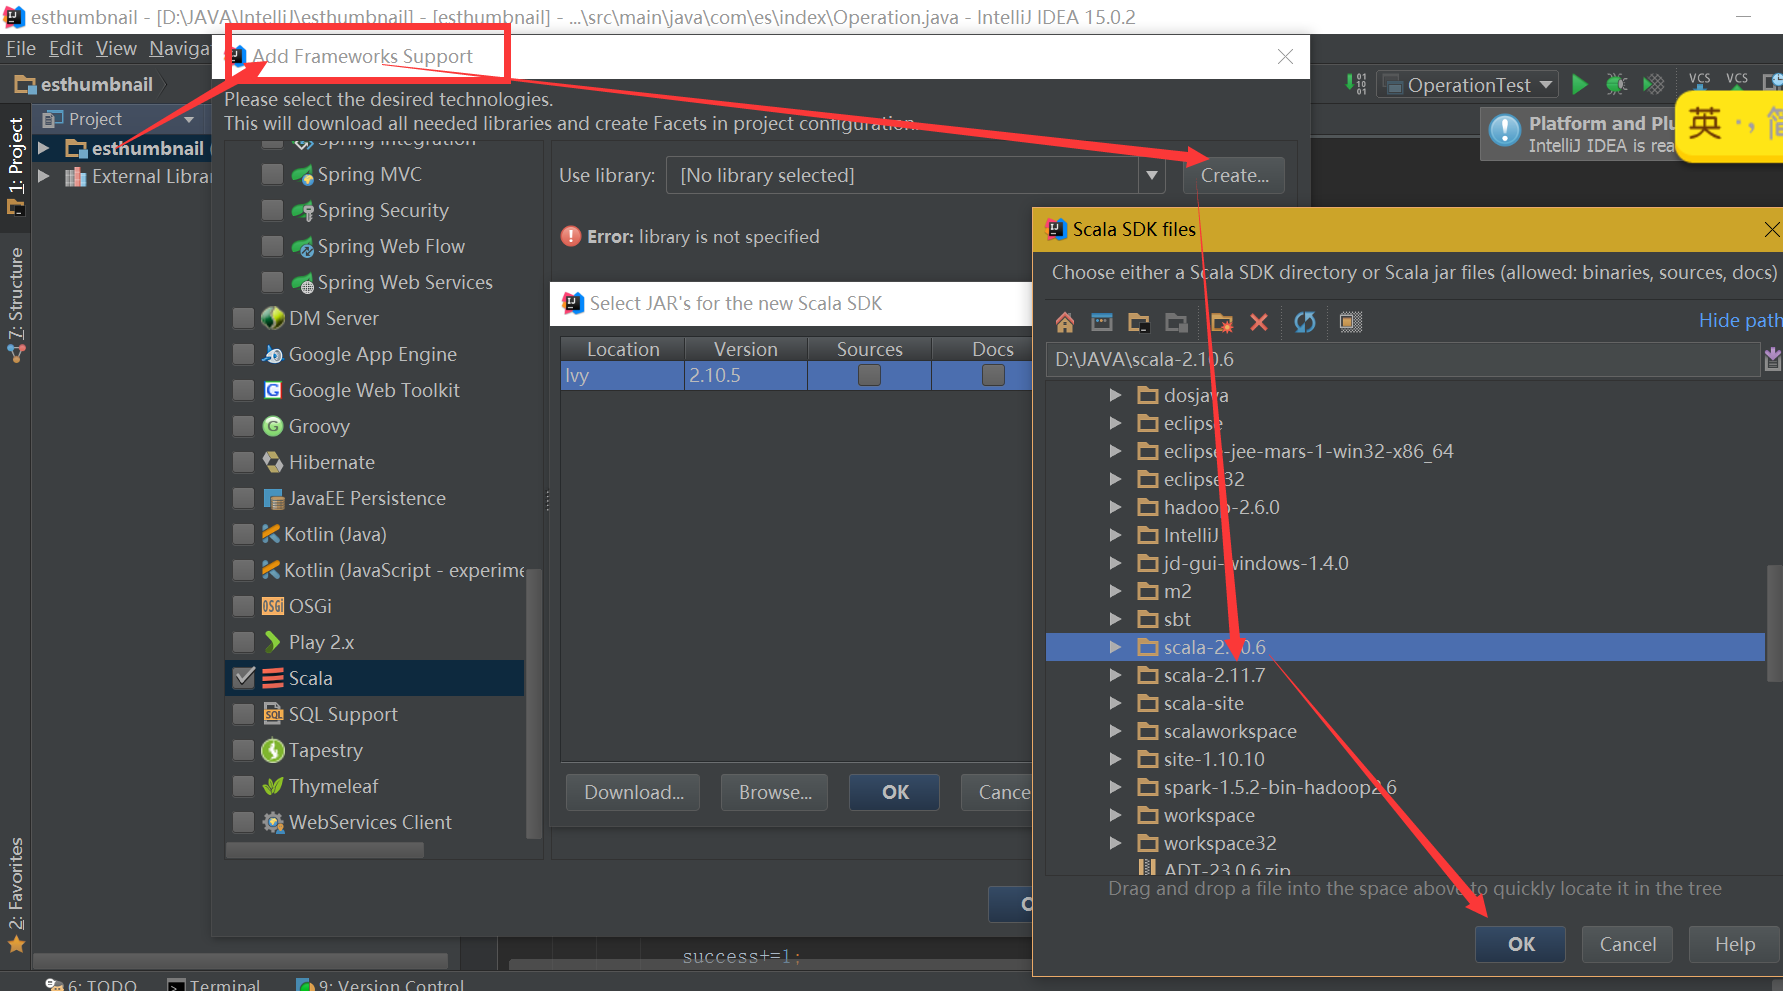Jump to desktop directory in Scala SDK files
This screenshot has width=1783, height=991.
click(1101, 322)
